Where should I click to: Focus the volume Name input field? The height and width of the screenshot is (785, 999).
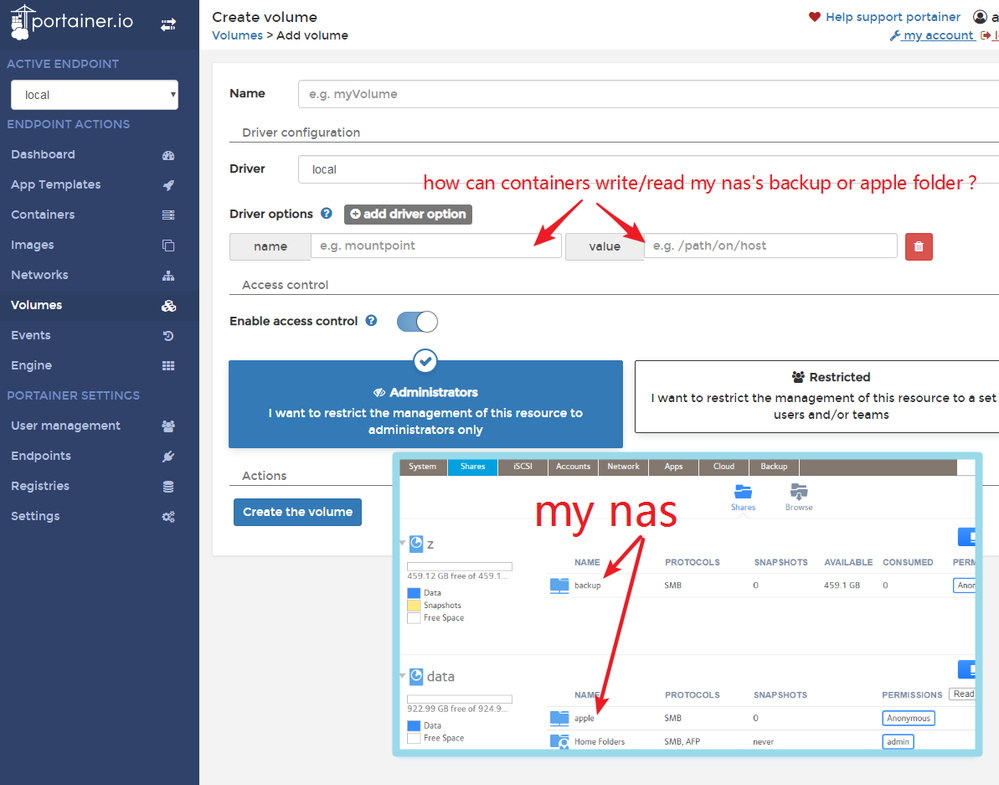[648, 94]
